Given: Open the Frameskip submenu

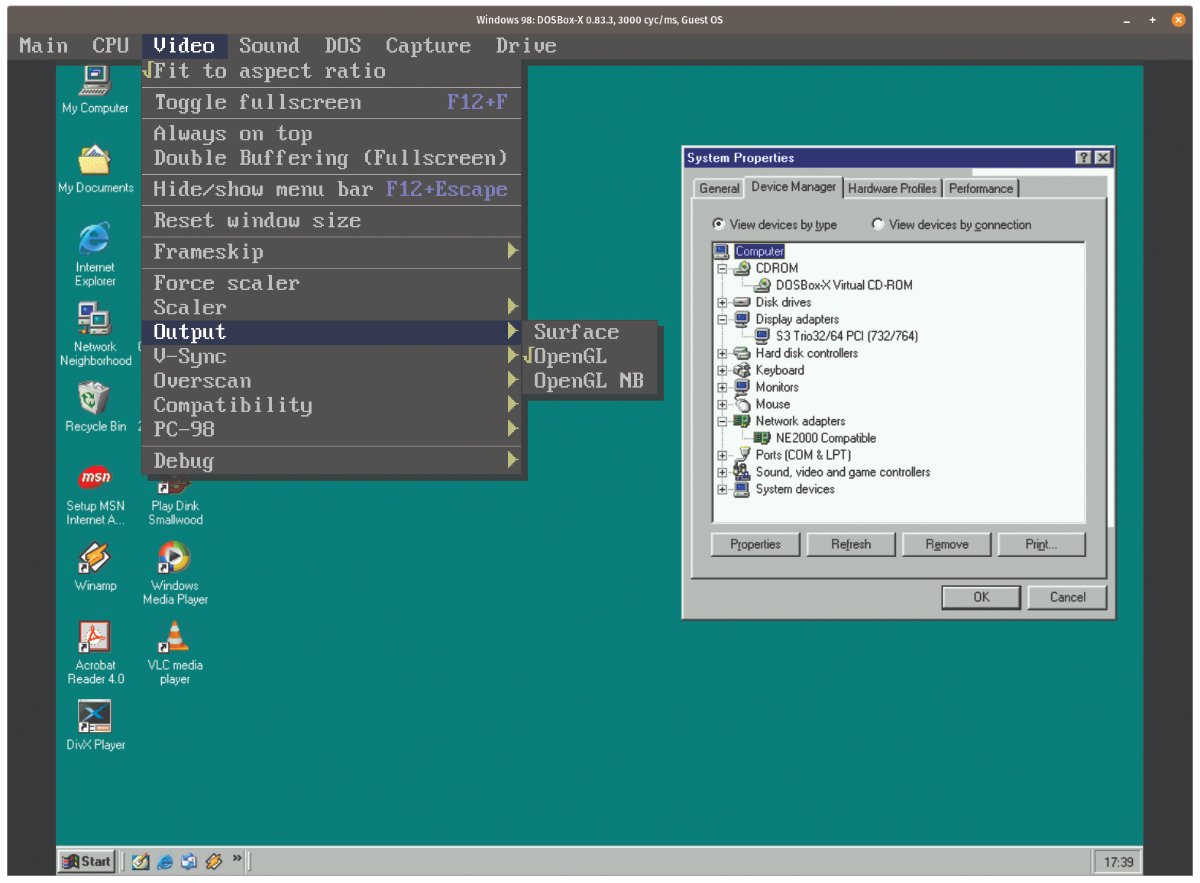Looking at the screenshot, I should pyautogui.click(x=331, y=252).
